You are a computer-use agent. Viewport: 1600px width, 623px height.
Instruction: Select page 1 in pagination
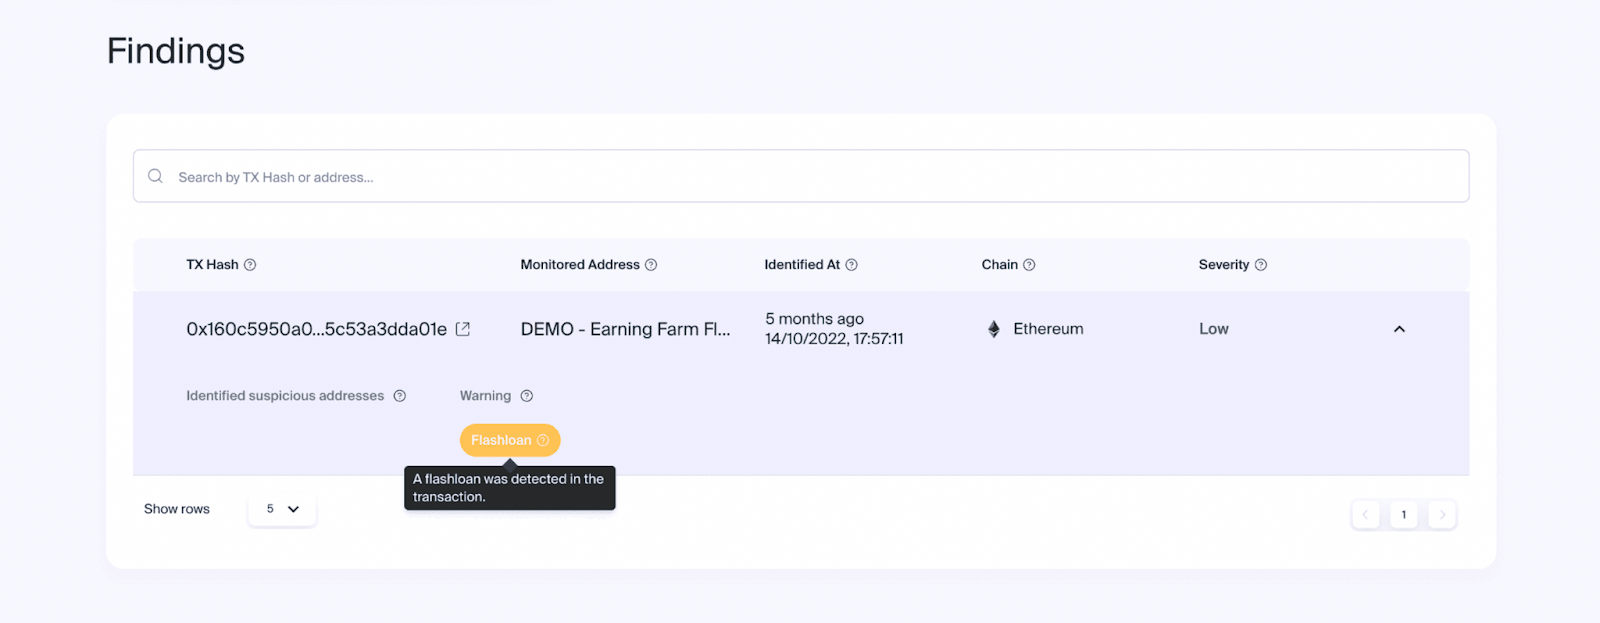(1404, 515)
